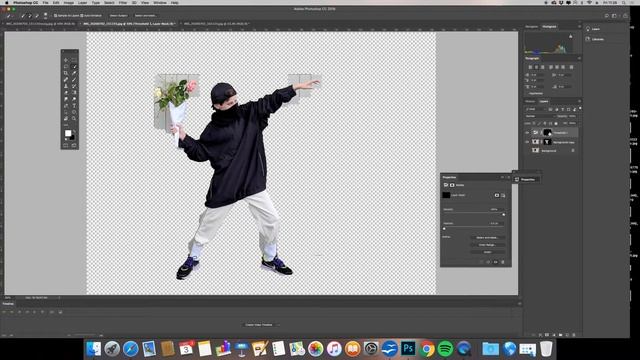Viewport: 640px width, 360px height.
Task: Open the Select menu
Action: tap(109, 2)
